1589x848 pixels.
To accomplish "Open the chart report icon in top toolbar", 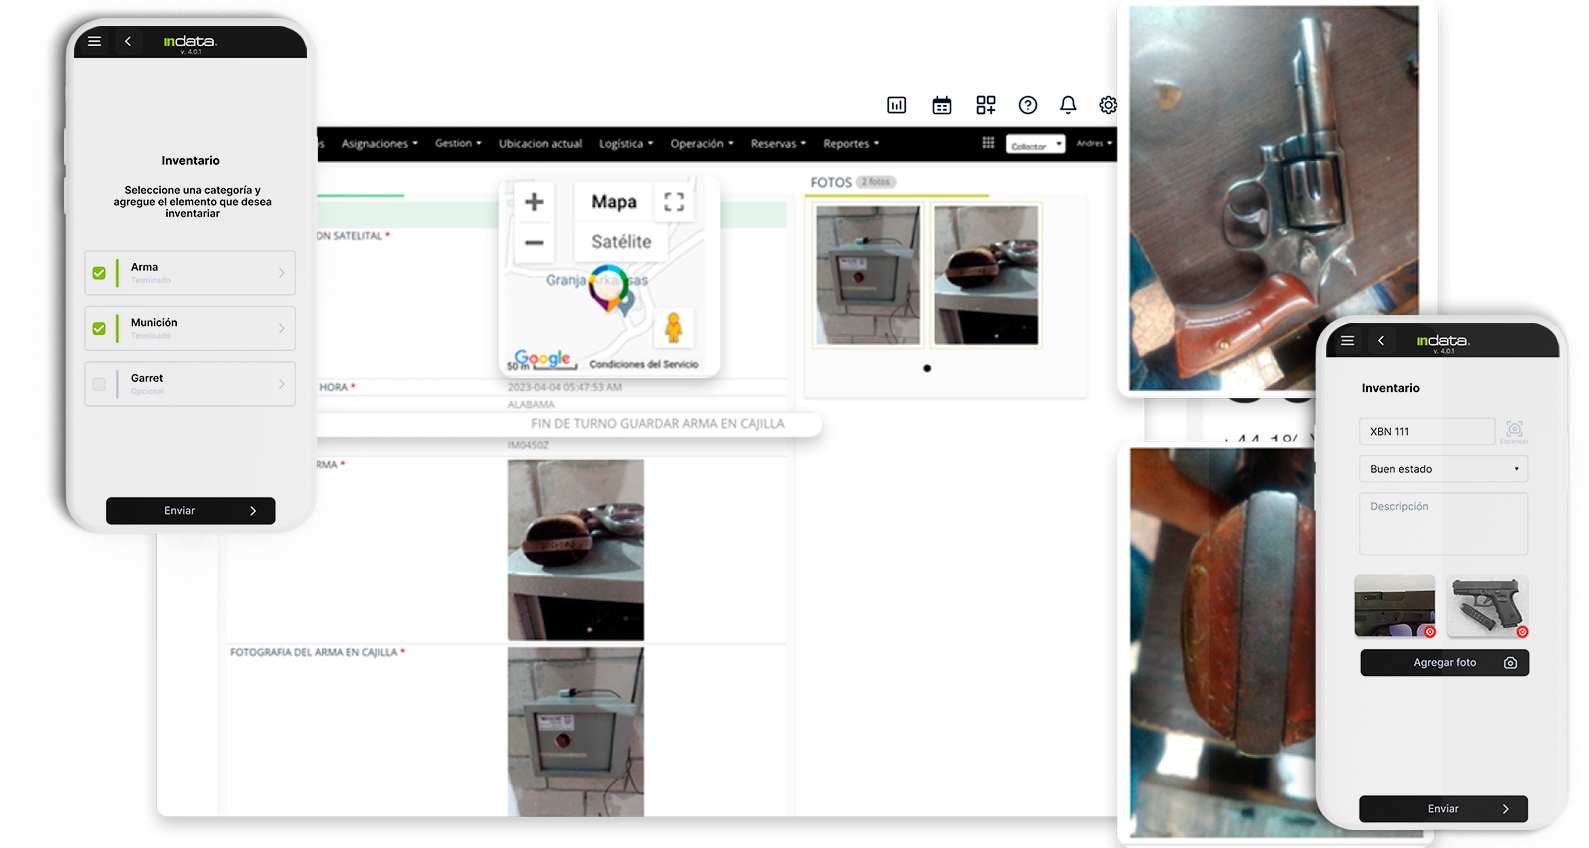I will 896,105.
